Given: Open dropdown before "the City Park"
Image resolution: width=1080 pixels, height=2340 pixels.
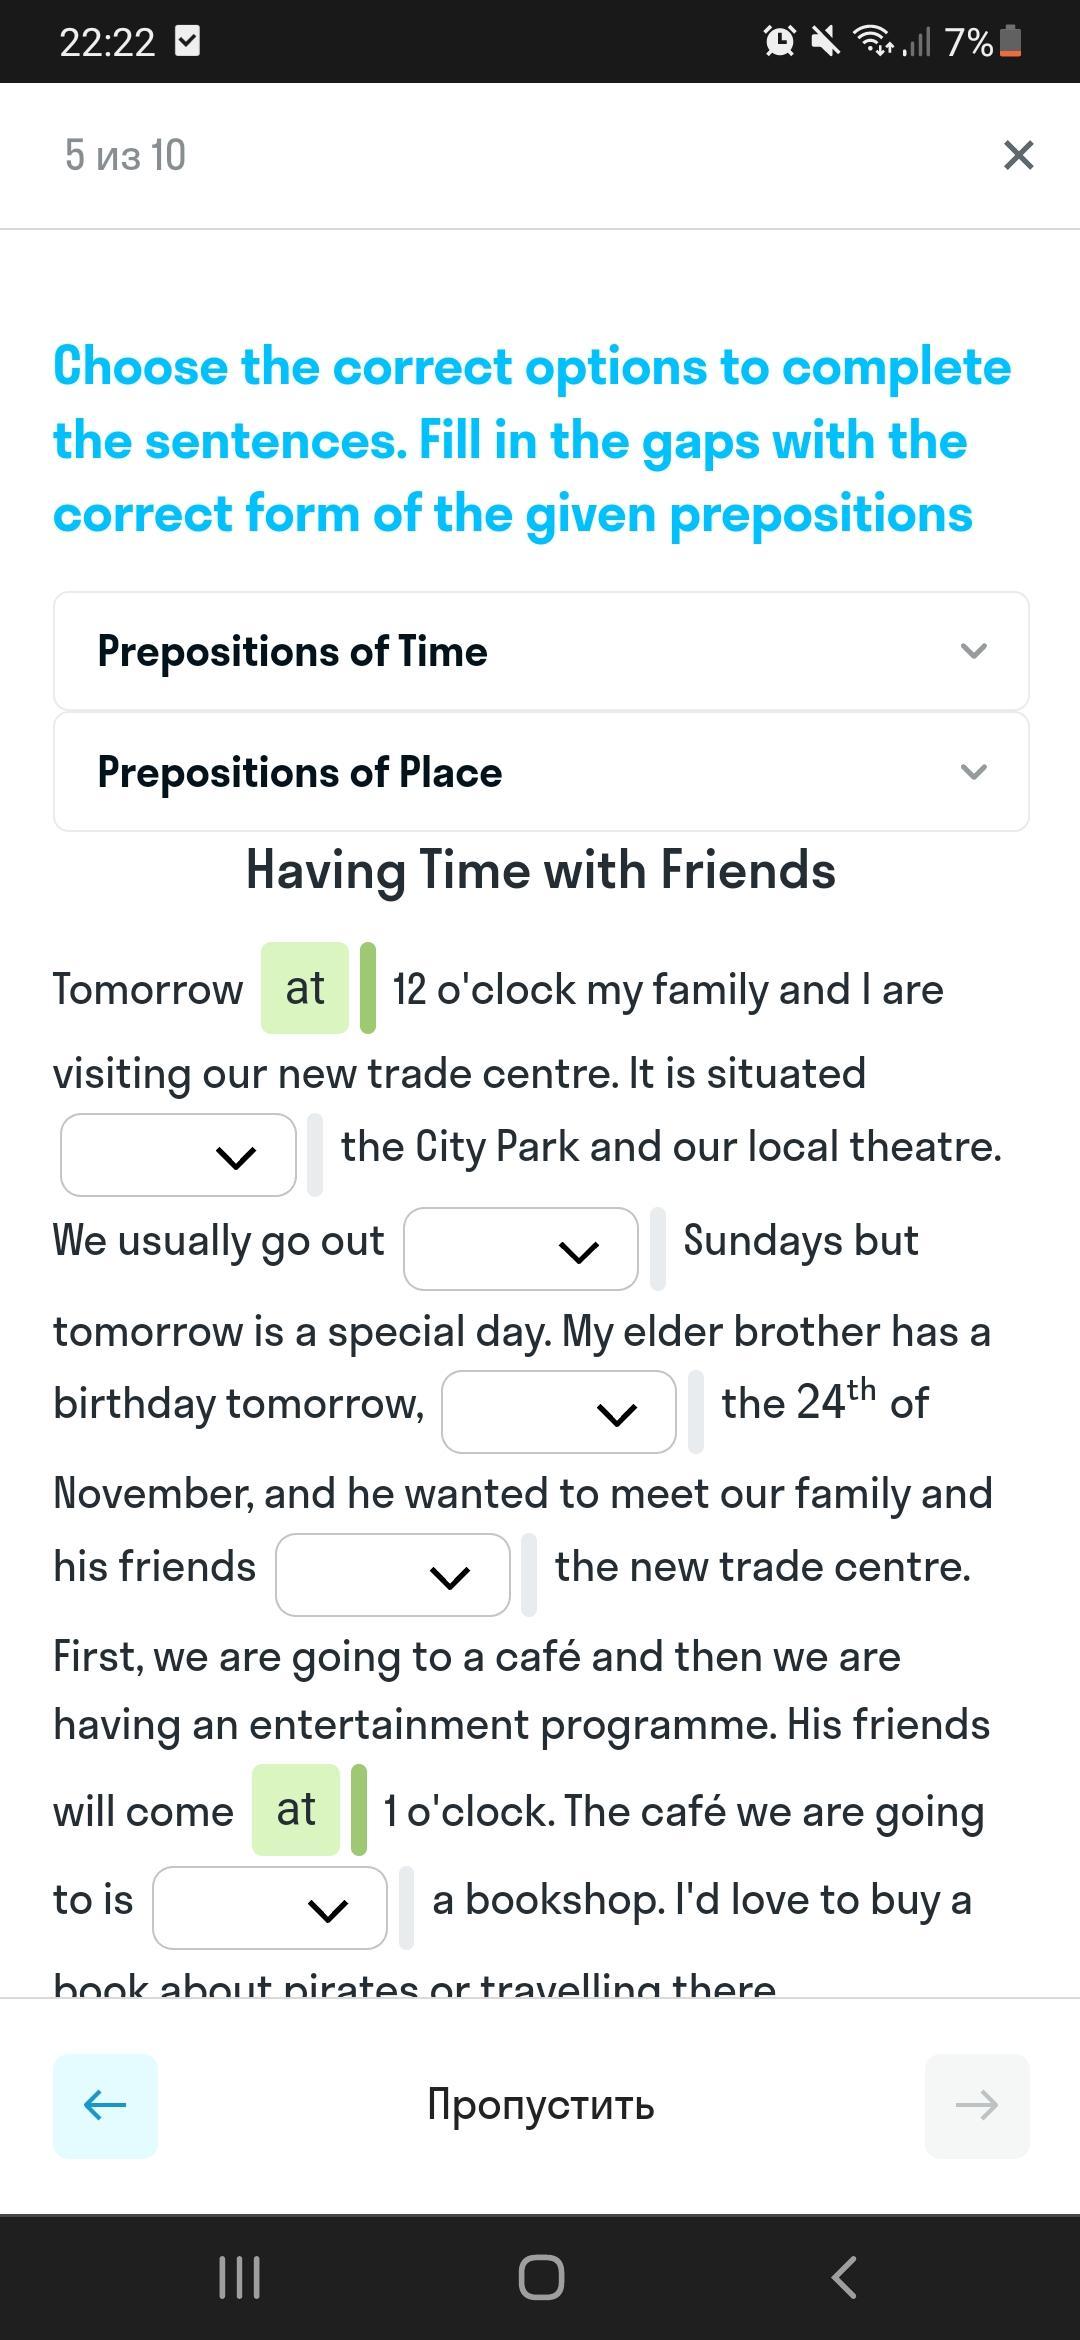Looking at the screenshot, I should 178,1155.
